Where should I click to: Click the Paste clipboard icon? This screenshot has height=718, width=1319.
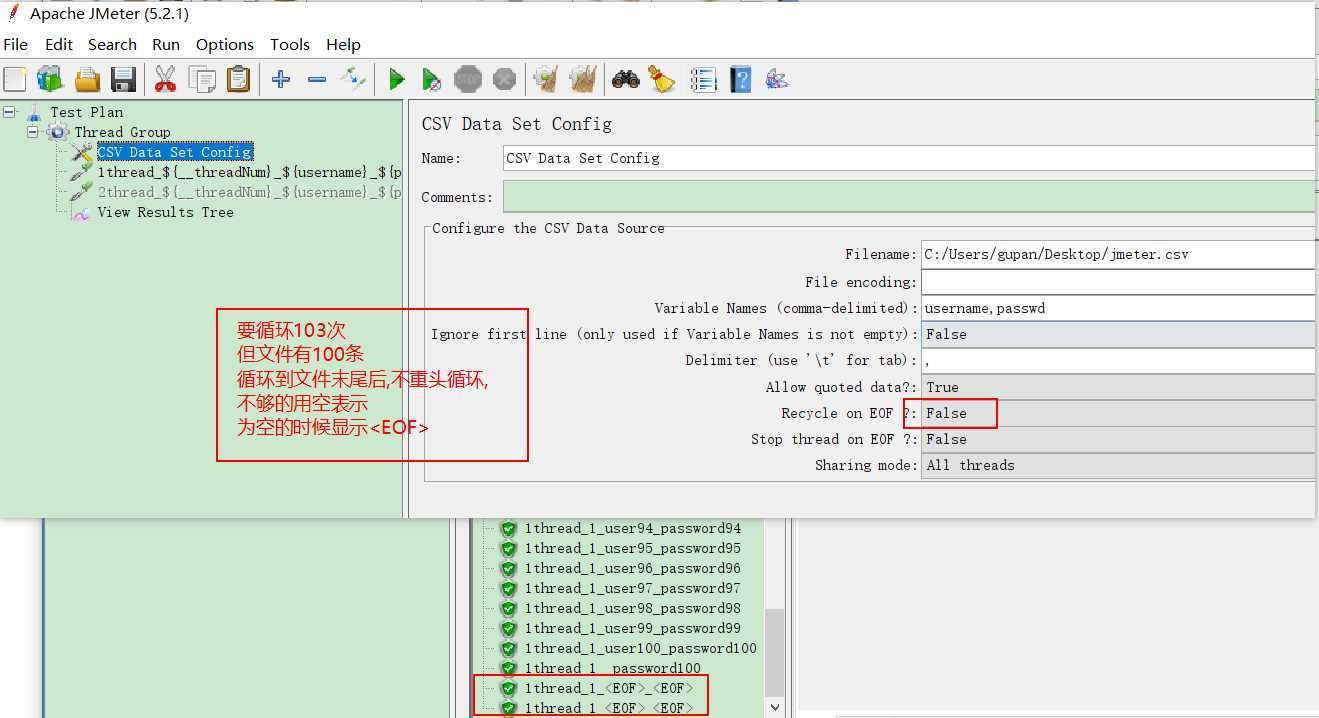click(x=238, y=79)
